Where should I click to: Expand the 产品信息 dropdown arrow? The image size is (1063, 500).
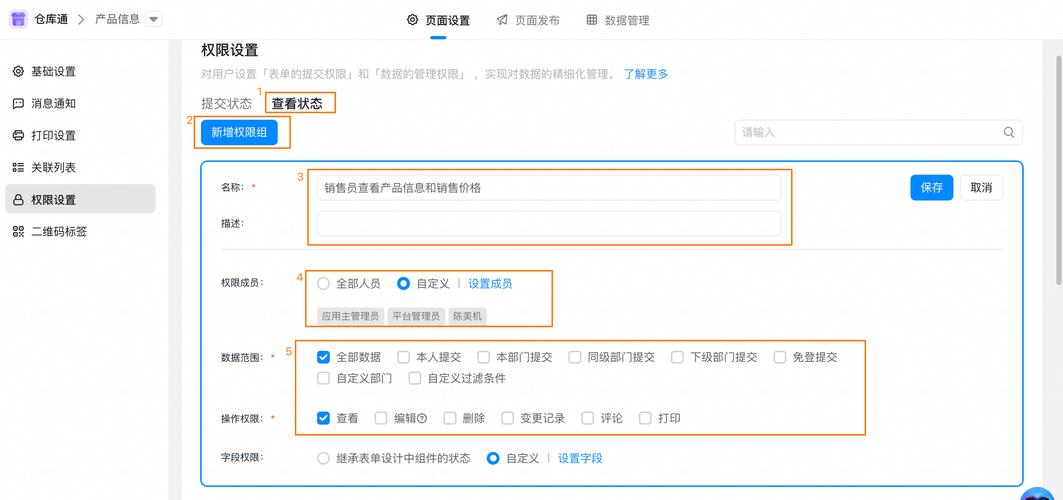point(153,20)
